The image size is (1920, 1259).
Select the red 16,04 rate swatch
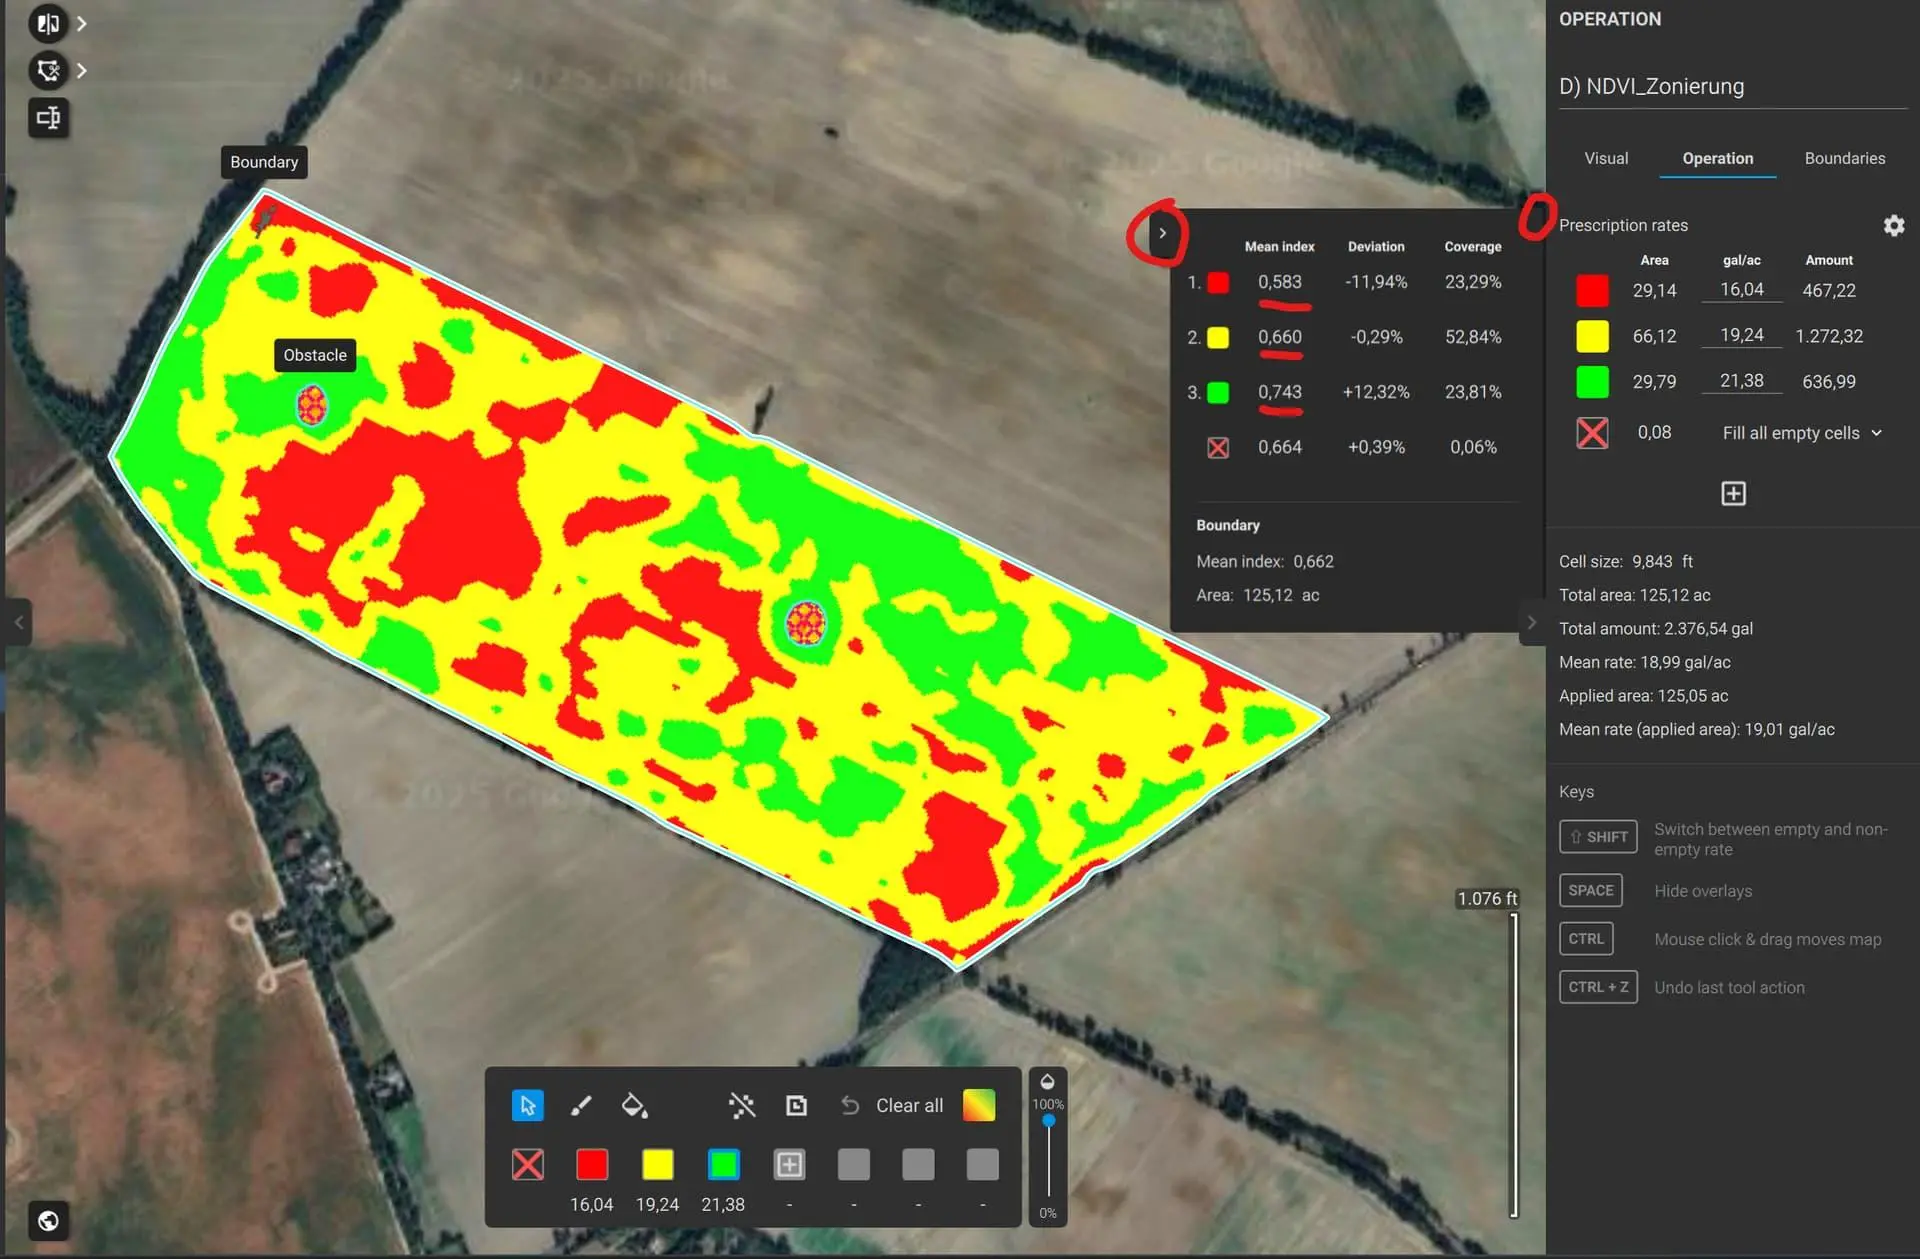pos(592,1164)
